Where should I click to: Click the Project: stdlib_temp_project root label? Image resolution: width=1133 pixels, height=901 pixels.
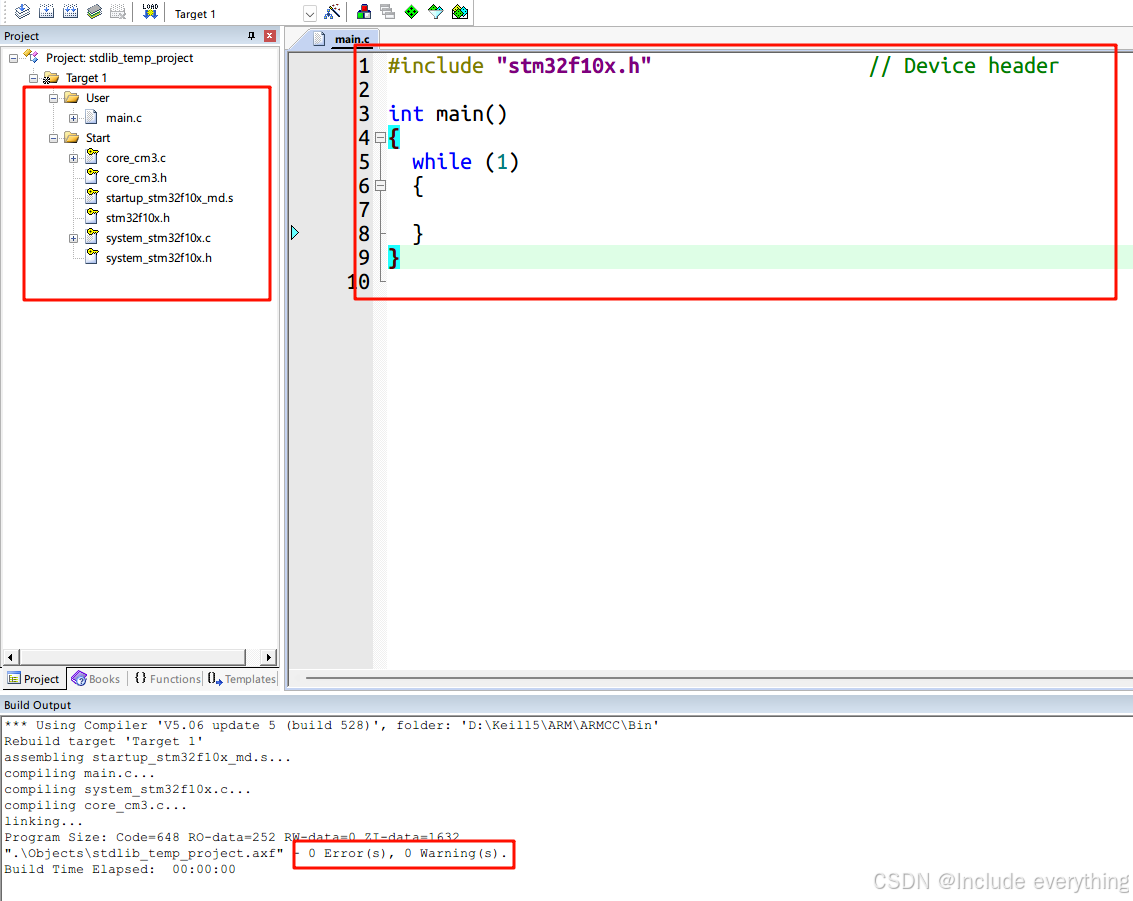[x=119, y=58]
